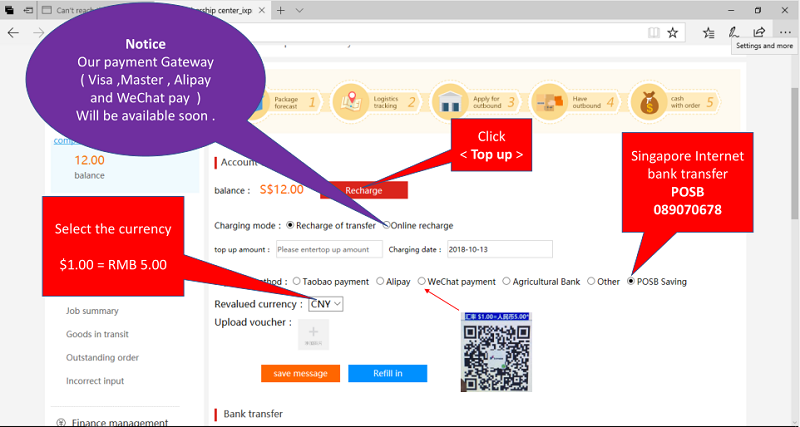
Task: Expand the Revalued currency CNY dropdown
Action: (325, 303)
